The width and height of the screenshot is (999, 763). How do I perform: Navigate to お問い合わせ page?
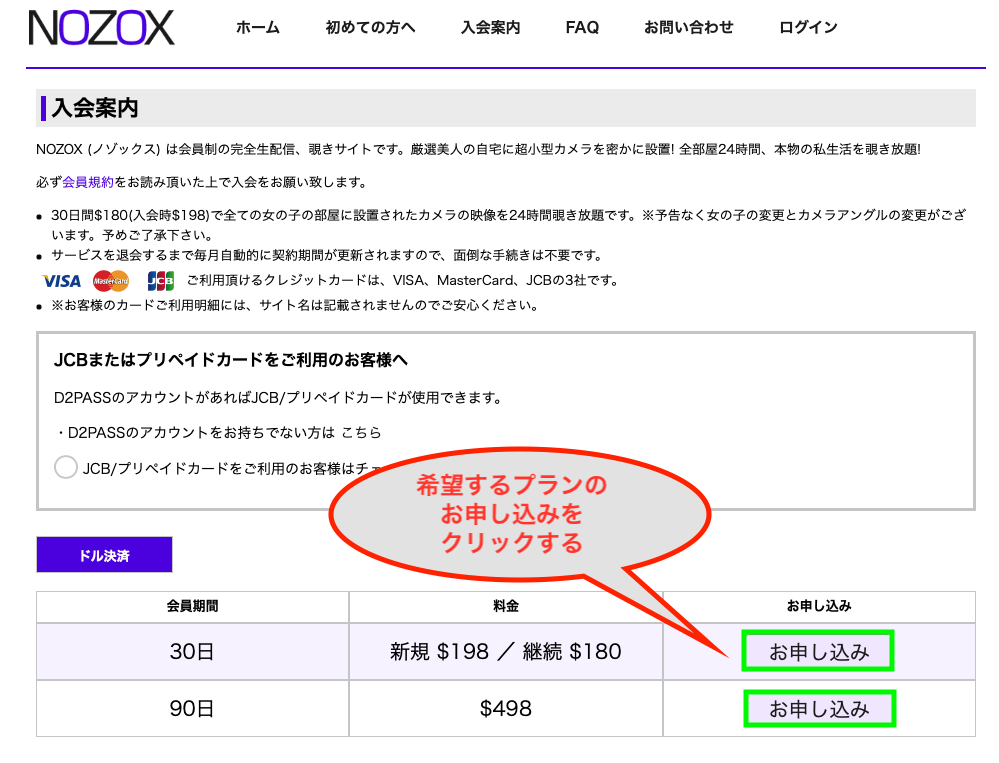[688, 28]
